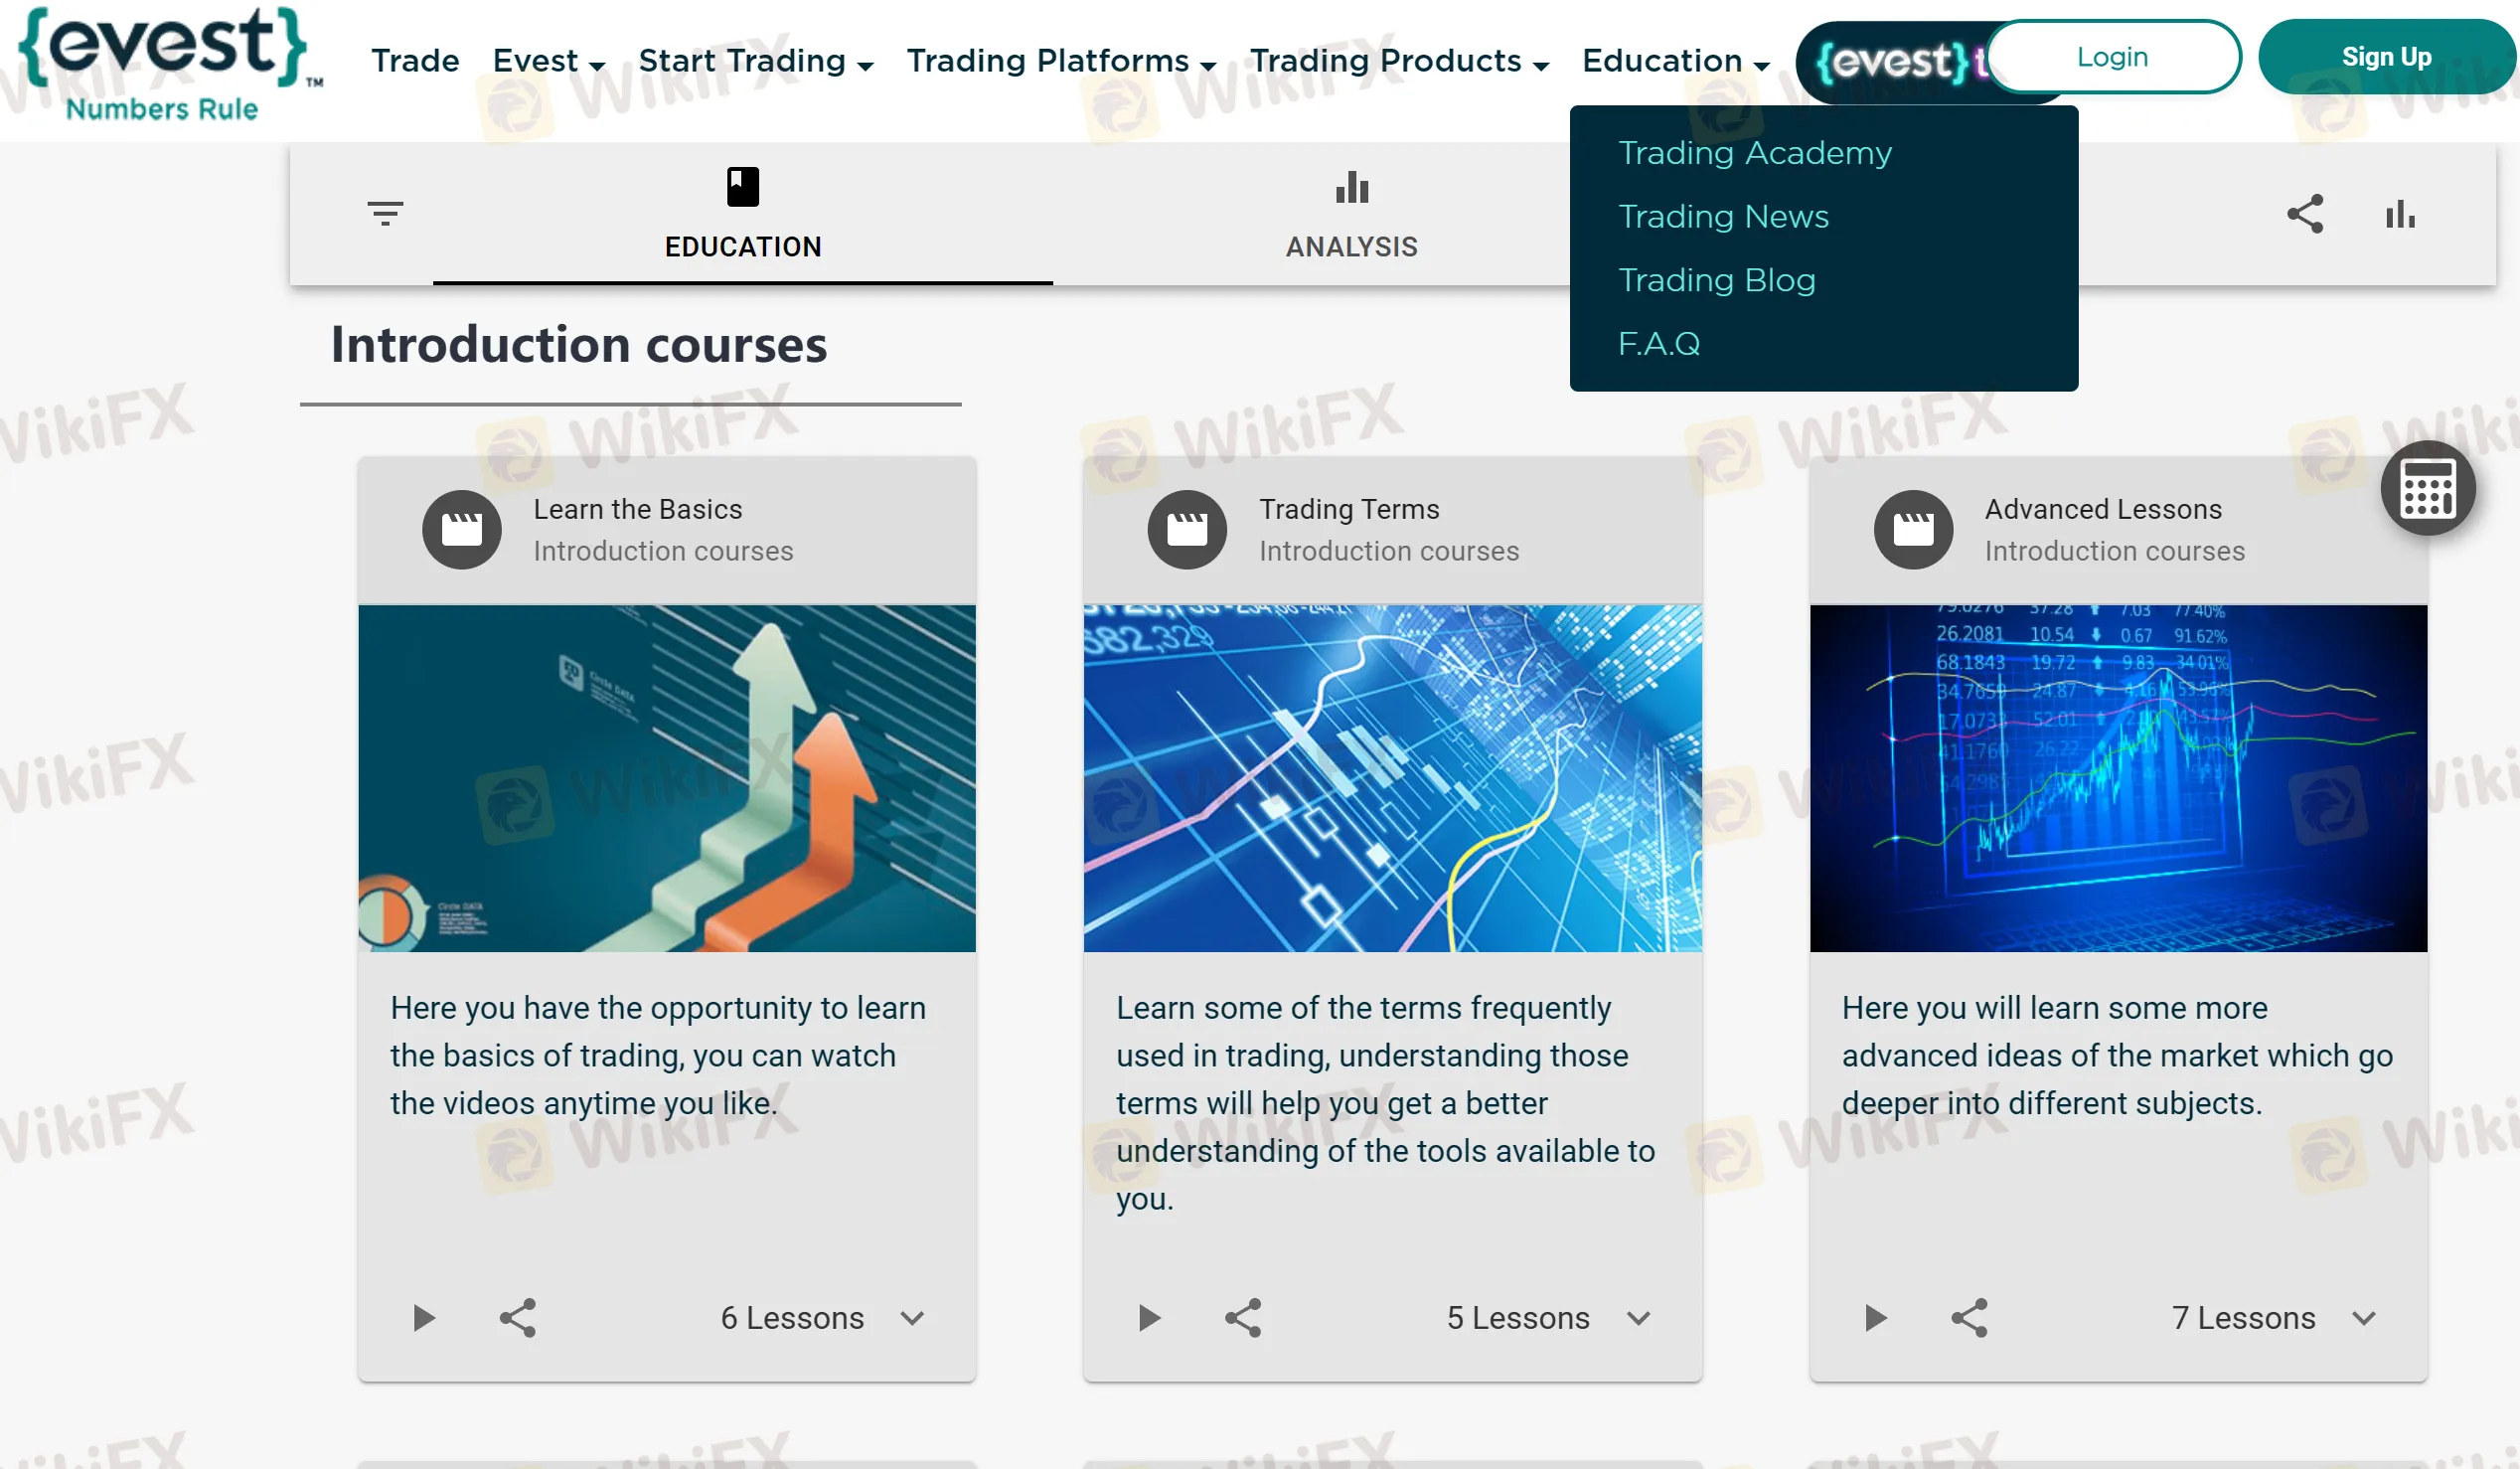Image resolution: width=2520 pixels, height=1469 pixels.
Task: Click the bar chart icon at toolbar right
Action: pyautogui.click(x=2400, y=214)
